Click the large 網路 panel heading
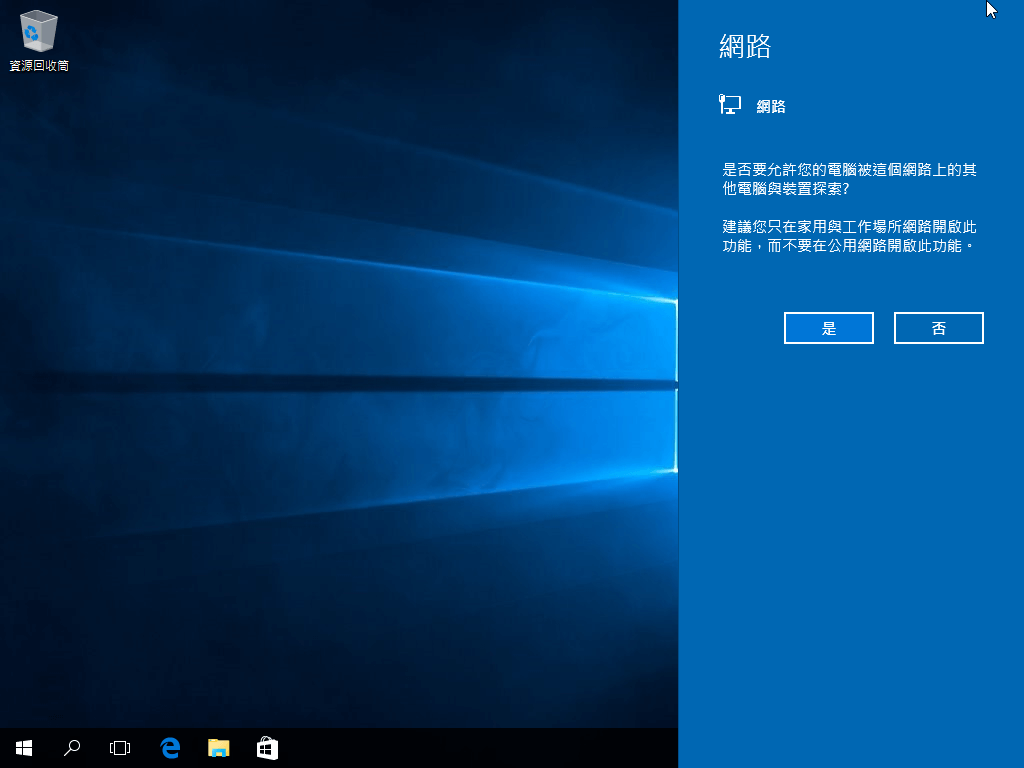This screenshot has height=768, width=1024. (745, 46)
